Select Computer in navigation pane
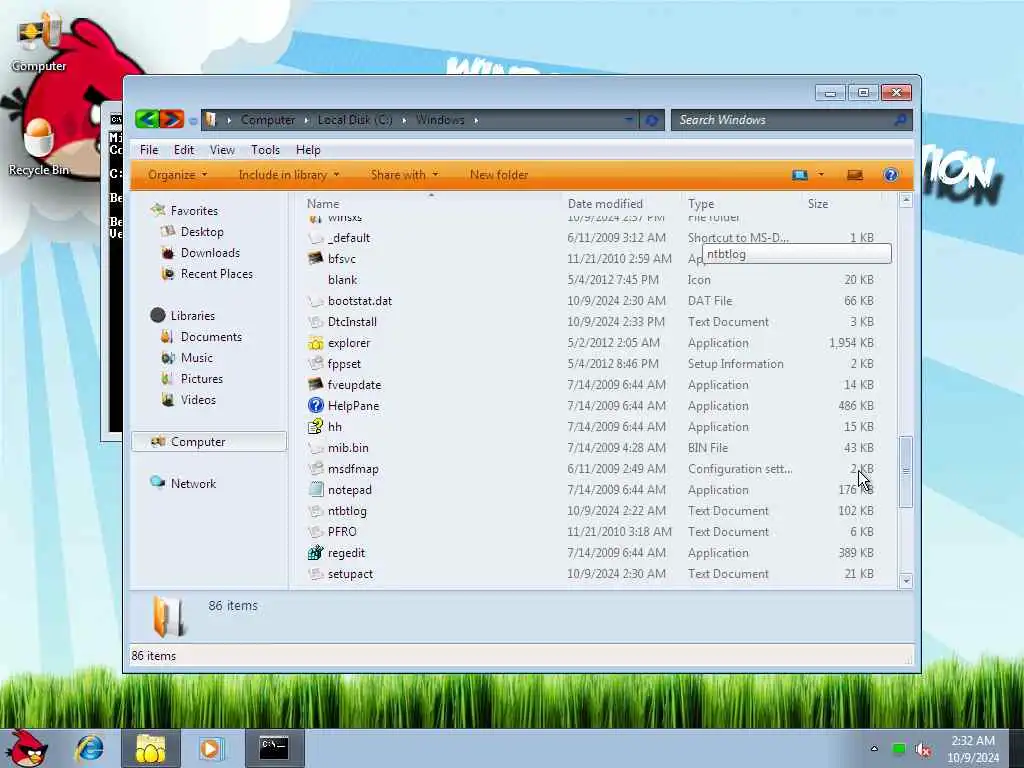Viewport: 1024px width, 768px height. [x=209, y=442]
